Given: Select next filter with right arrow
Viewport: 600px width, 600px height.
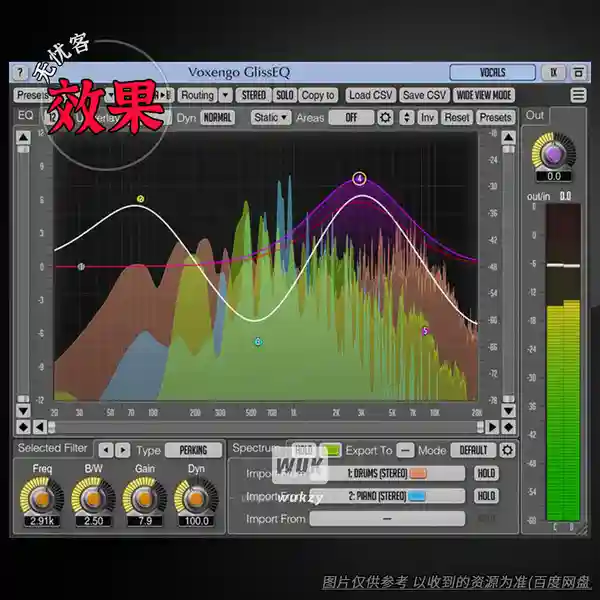Looking at the screenshot, I should point(122,450).
